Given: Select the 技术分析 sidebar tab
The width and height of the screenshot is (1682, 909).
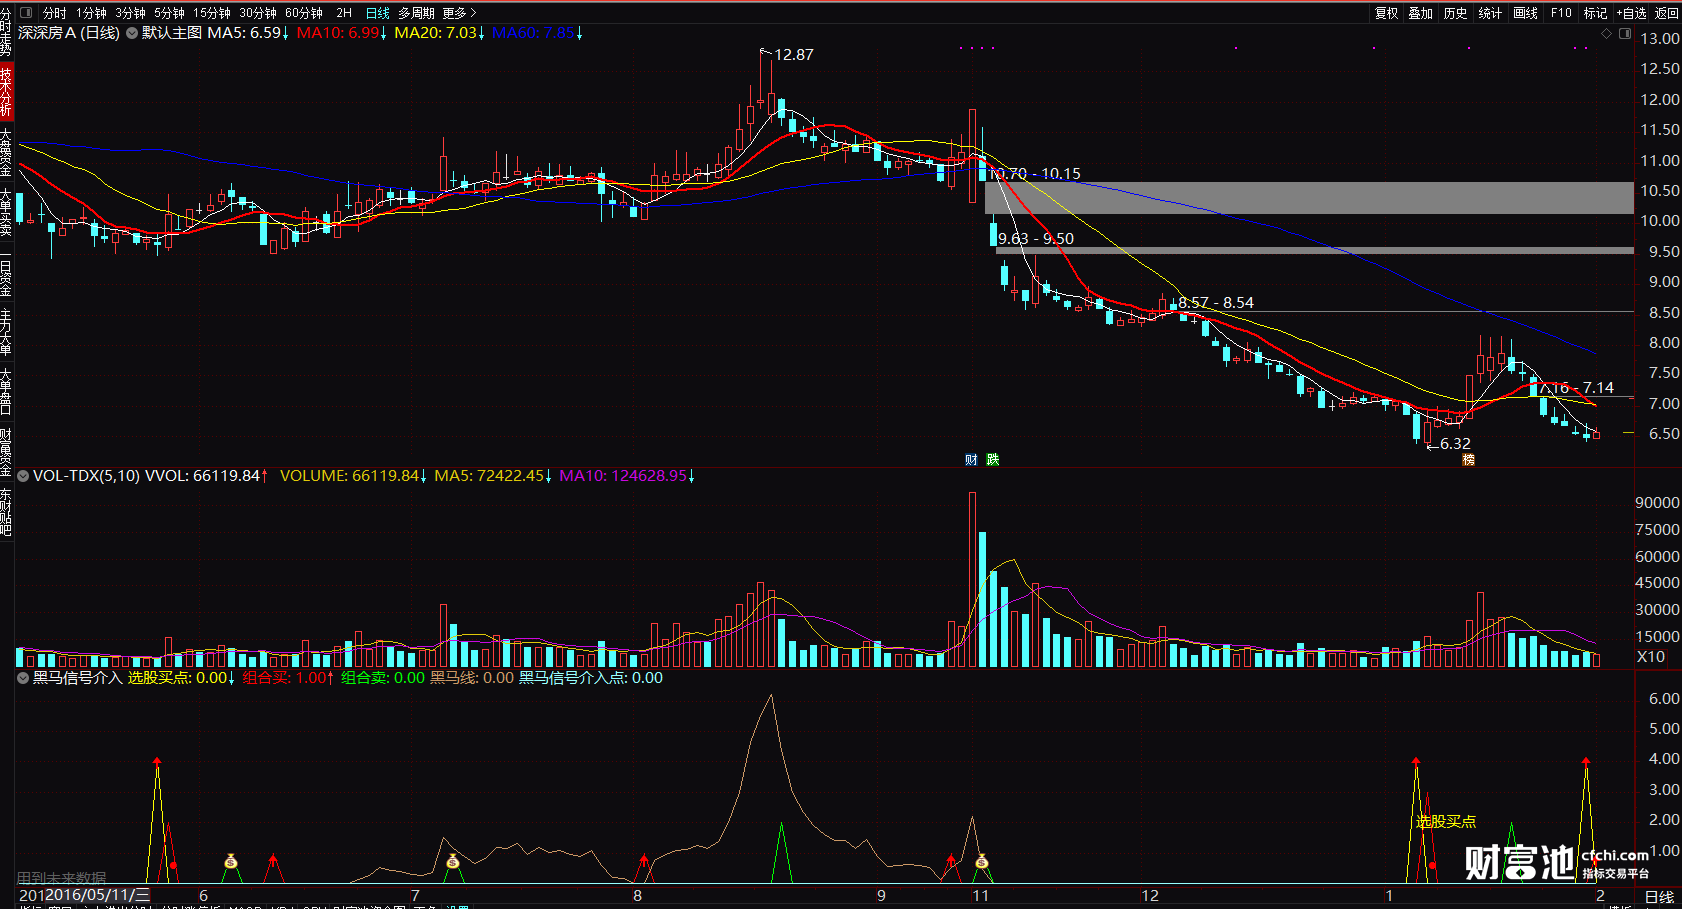Looking at the screenshot, I should [6, 91].
